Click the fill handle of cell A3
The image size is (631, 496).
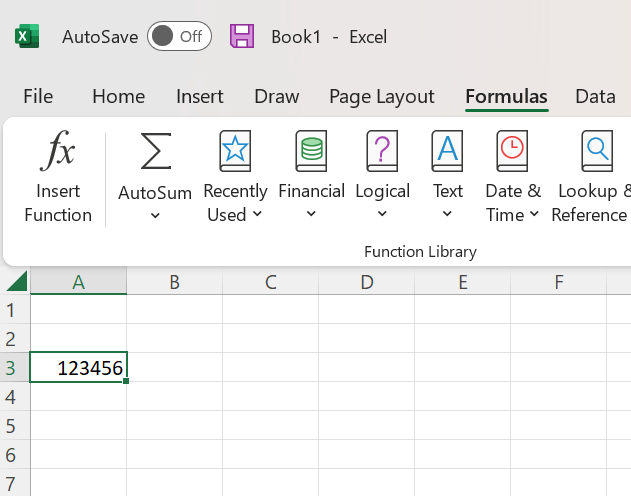point(126,381)
